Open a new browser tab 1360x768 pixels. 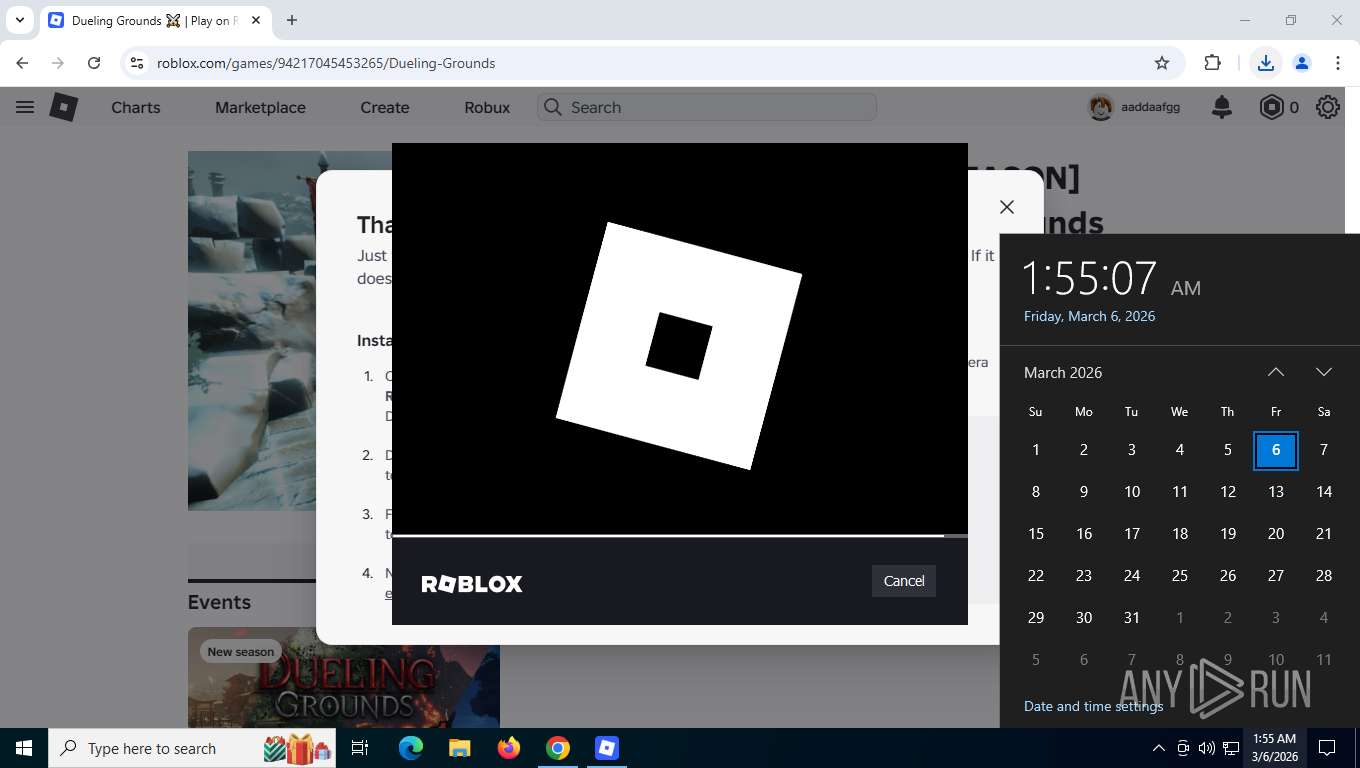292,20
